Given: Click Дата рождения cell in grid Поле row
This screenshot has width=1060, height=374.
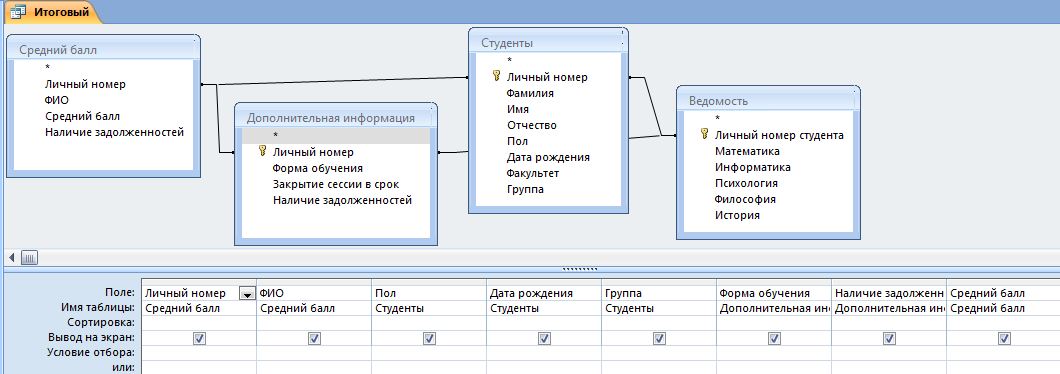Looking at the screenshot, I should pos(544,294).
